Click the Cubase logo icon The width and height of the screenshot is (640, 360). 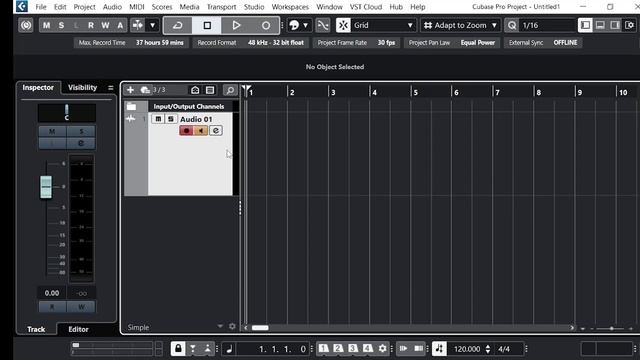tap(22, 6)
